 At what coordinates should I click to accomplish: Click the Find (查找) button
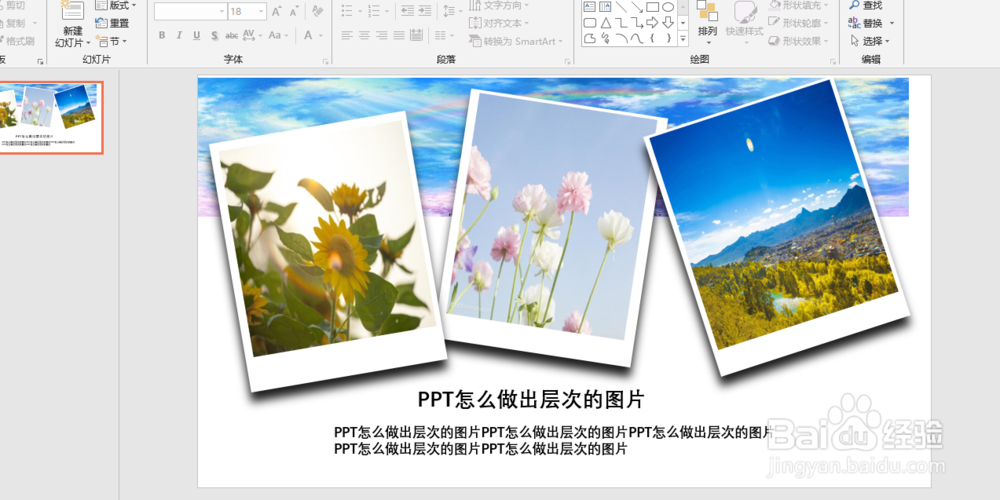(x=866, y=5)
